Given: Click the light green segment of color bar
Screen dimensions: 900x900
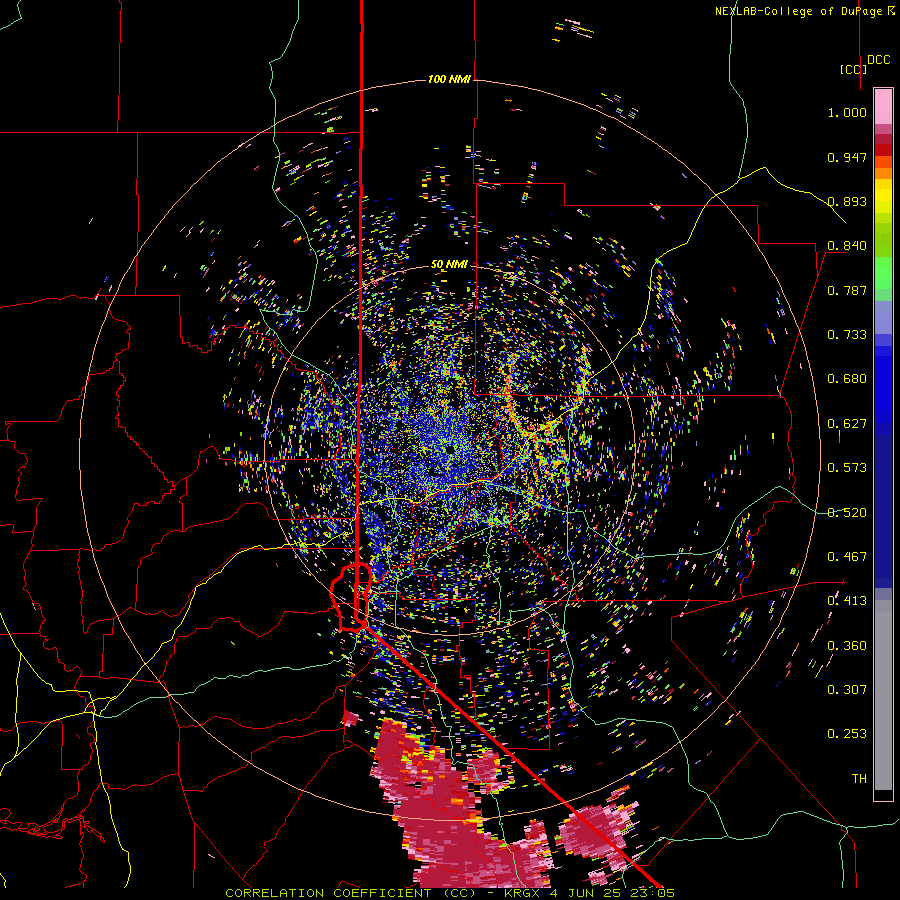Looking at the screenshot, I should click(x=883, y=273).
